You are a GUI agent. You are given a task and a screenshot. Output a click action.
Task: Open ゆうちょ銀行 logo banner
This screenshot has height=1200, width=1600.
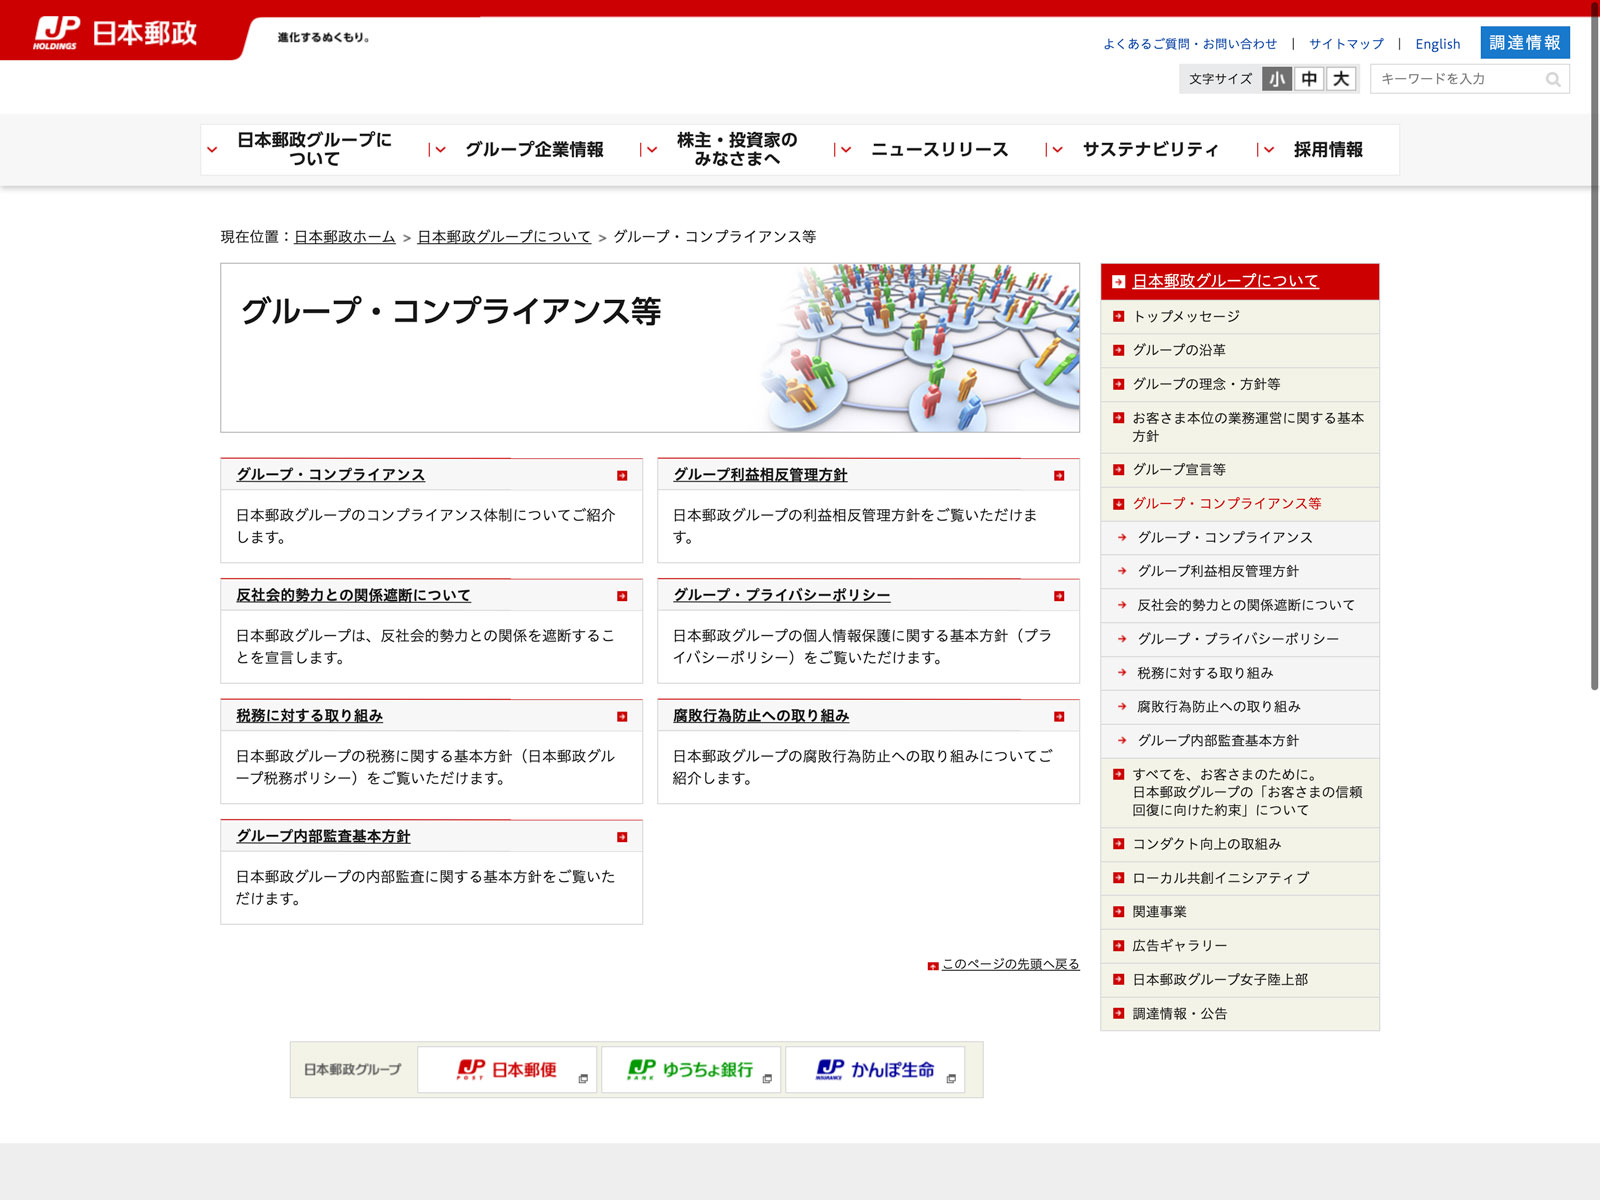[x=691, y=1070]
